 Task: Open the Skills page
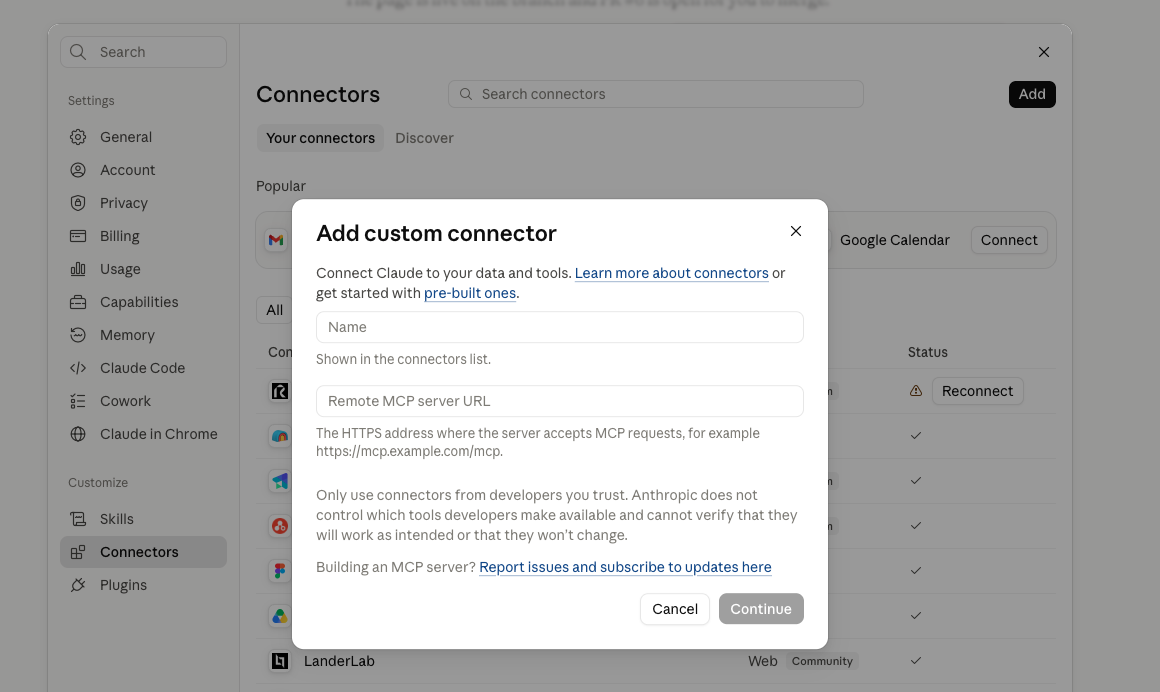(x=144, y=519)
